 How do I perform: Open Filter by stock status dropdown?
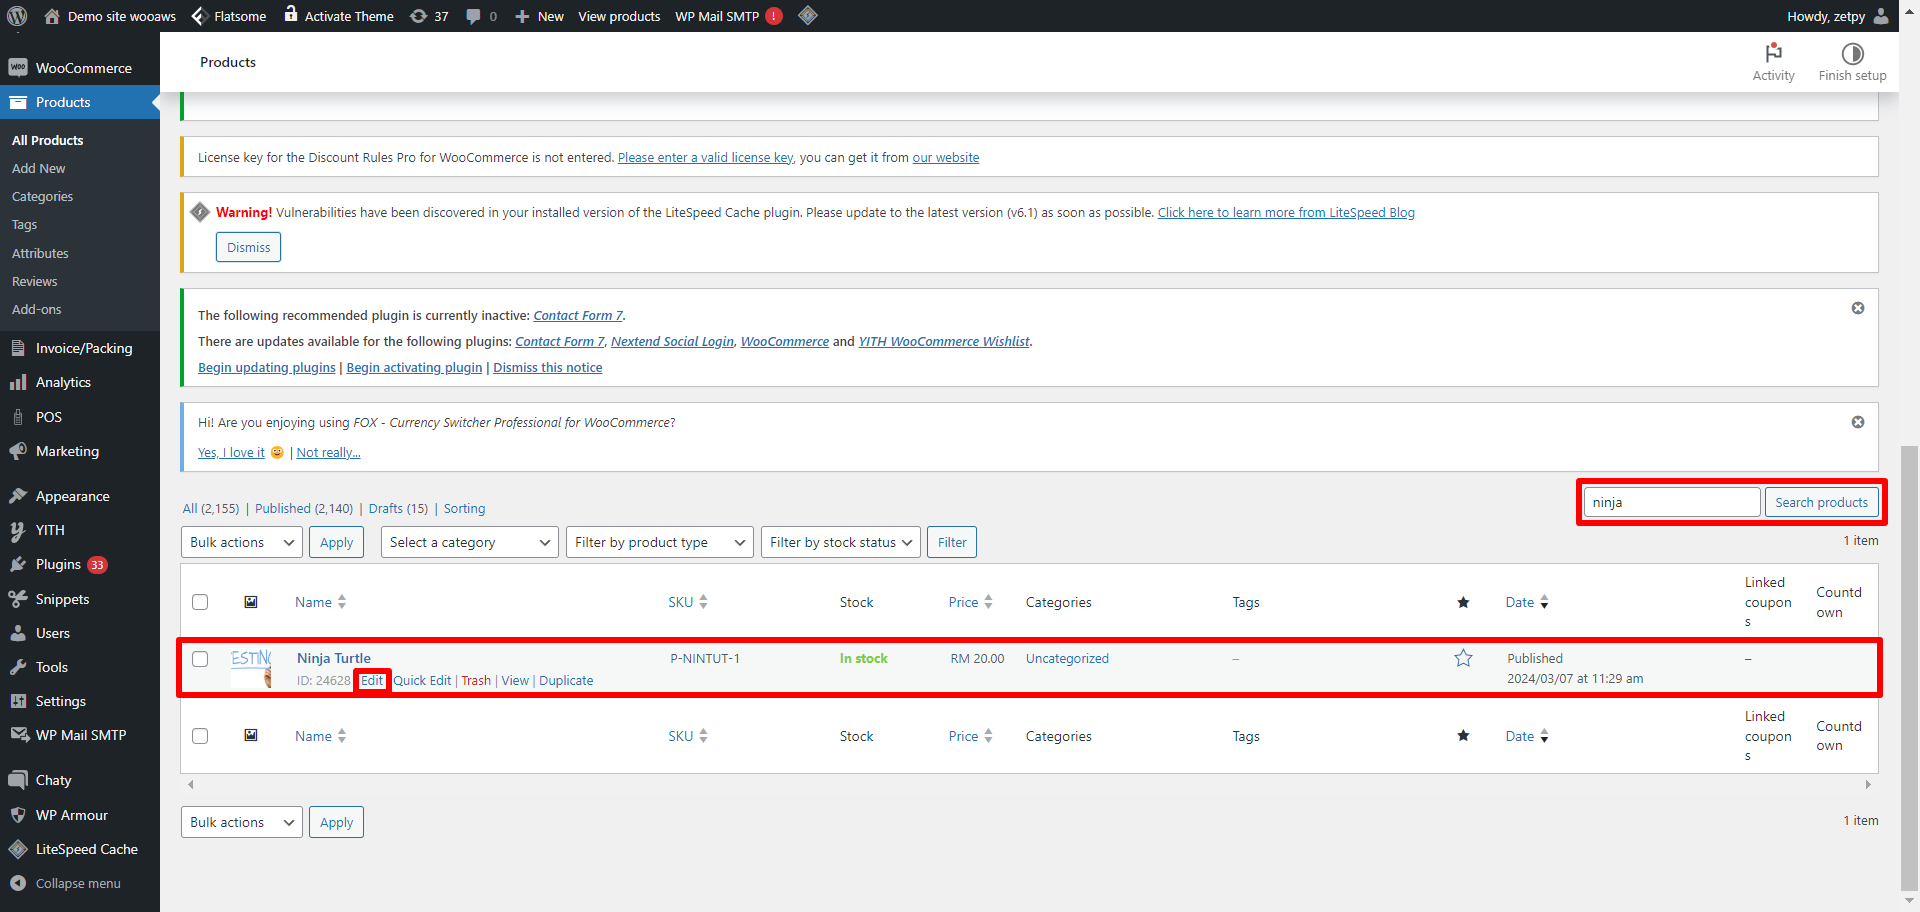841,542
